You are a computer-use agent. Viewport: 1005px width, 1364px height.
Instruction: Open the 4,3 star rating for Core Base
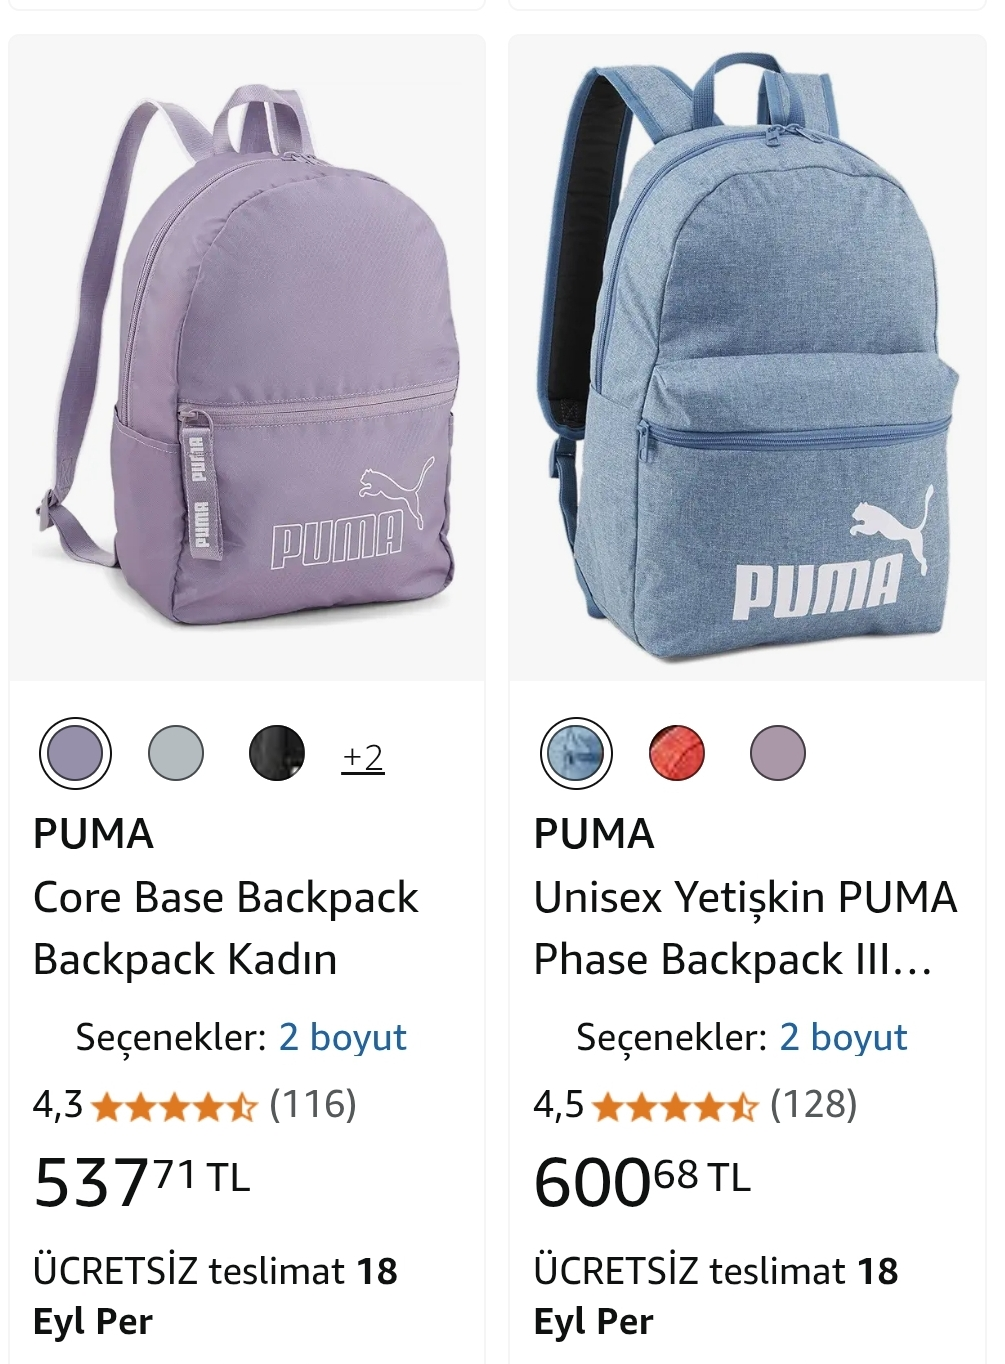point(146,1105)
